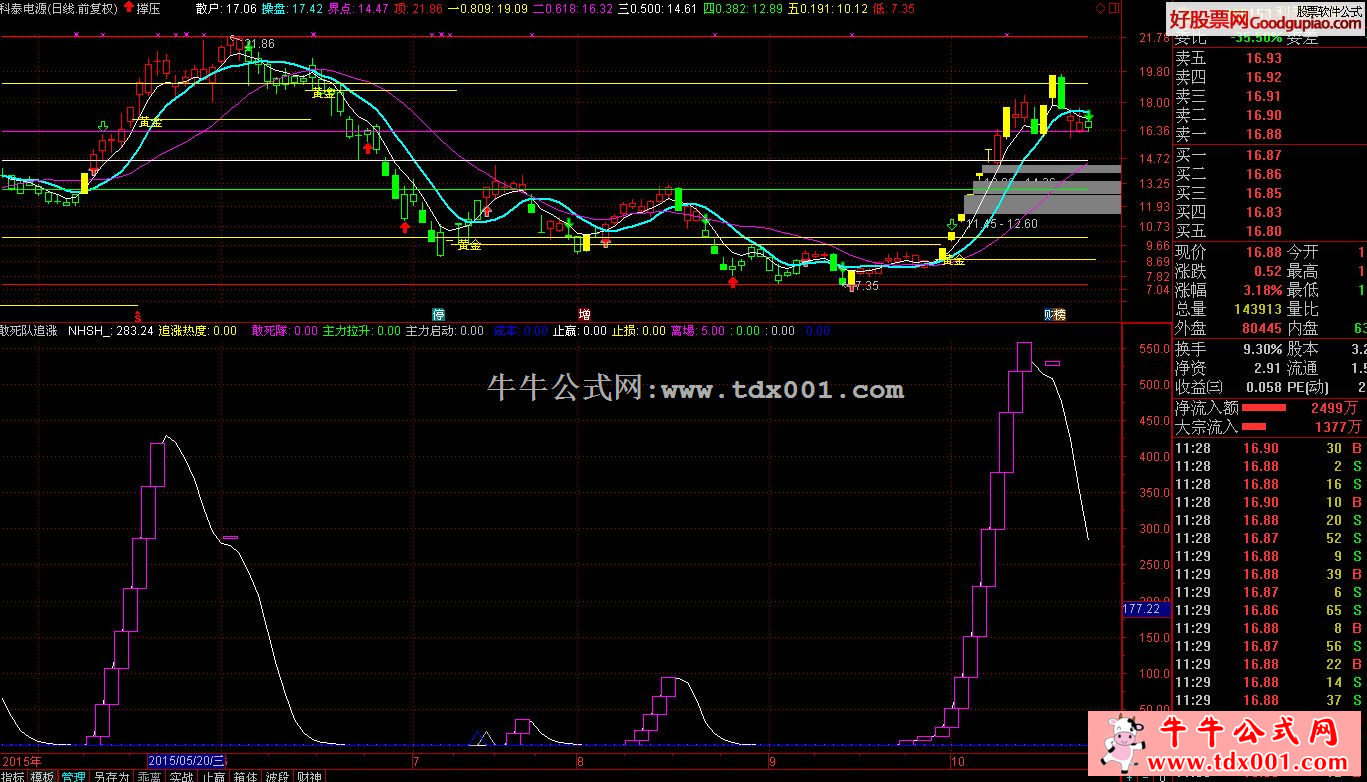1367x782 pixels.
Task: Click the 1377万 block inflow value
Action: pyautogui.click(x=1338, y=427)
